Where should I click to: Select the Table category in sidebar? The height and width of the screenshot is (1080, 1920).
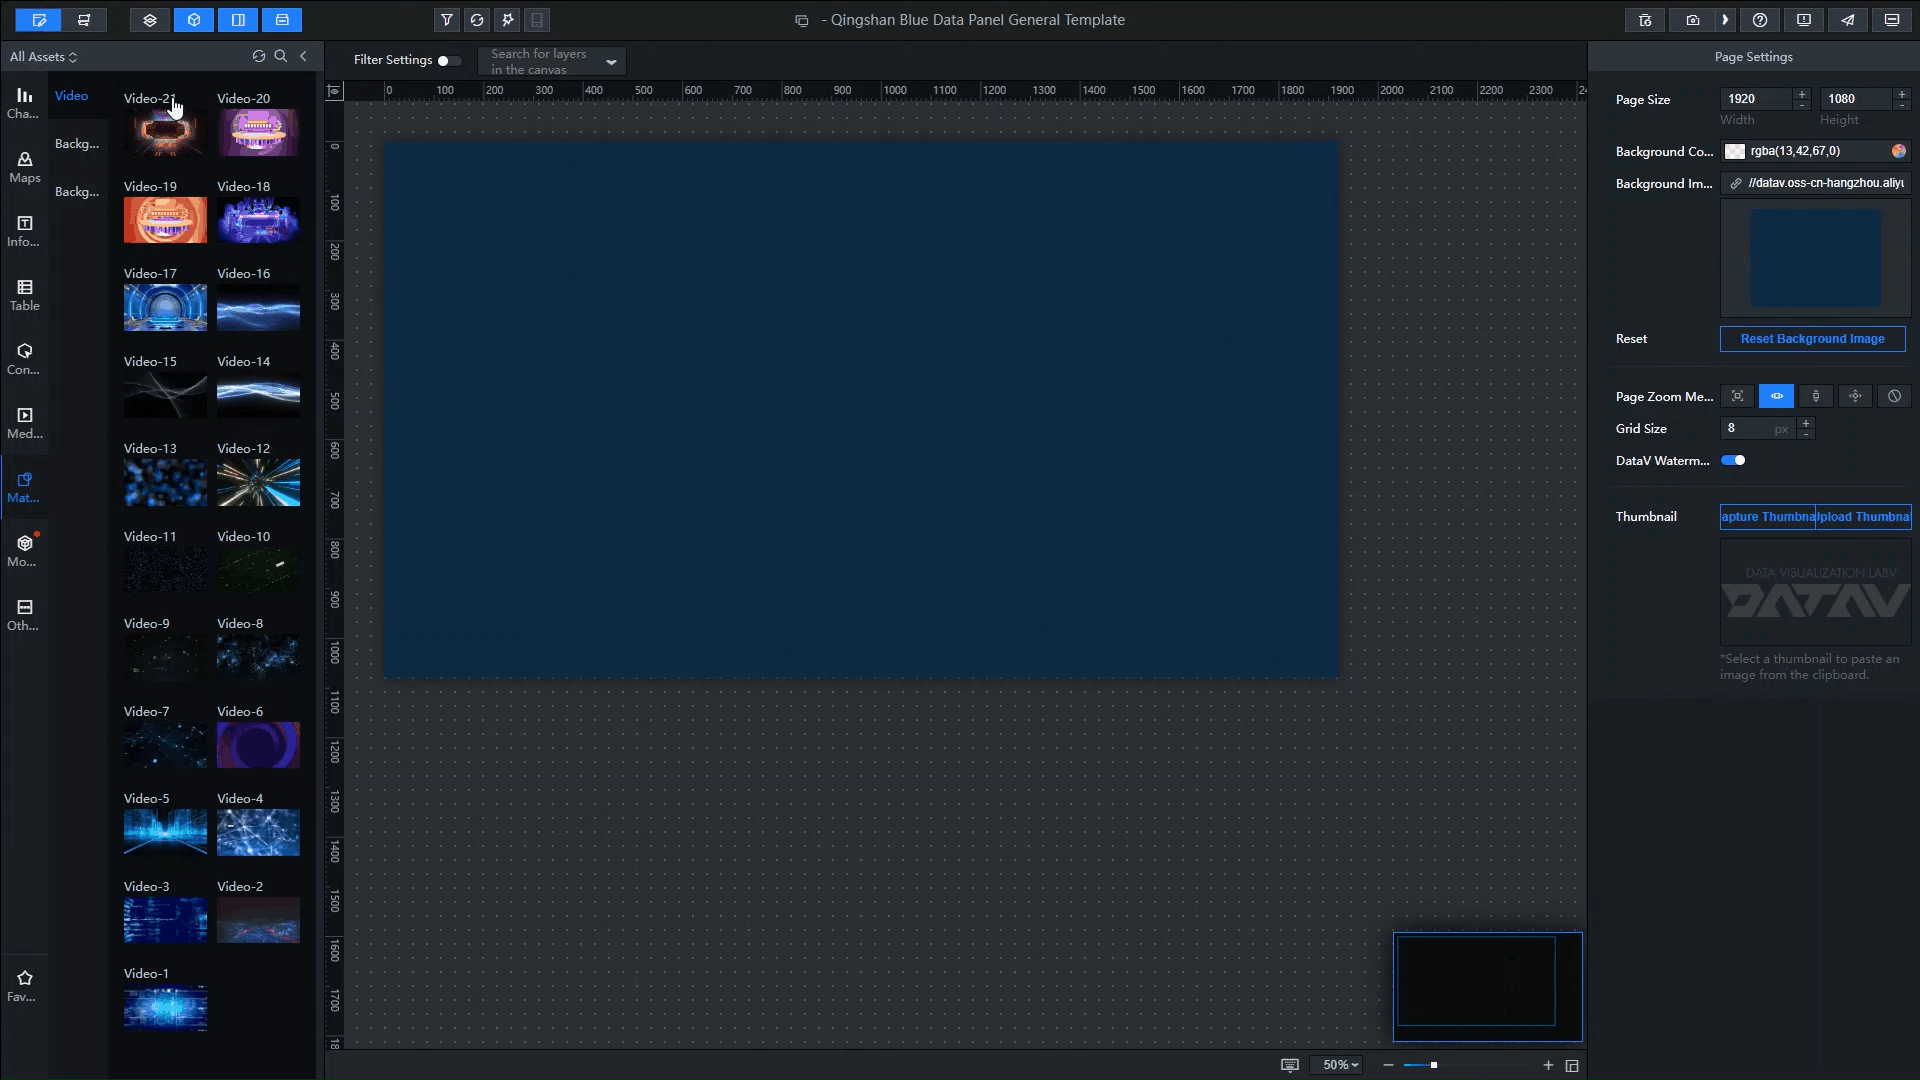[25, 295]
